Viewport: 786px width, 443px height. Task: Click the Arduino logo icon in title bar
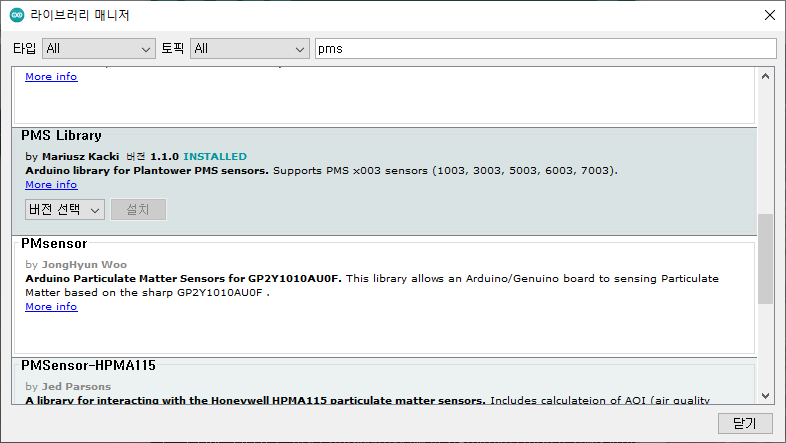pos(17,15)
